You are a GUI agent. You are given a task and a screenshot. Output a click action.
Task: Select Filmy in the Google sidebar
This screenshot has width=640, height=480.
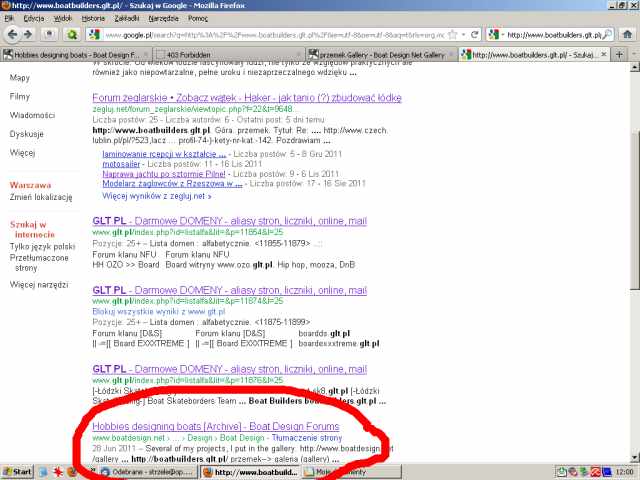pyautogui.click(x=20, y=97)
